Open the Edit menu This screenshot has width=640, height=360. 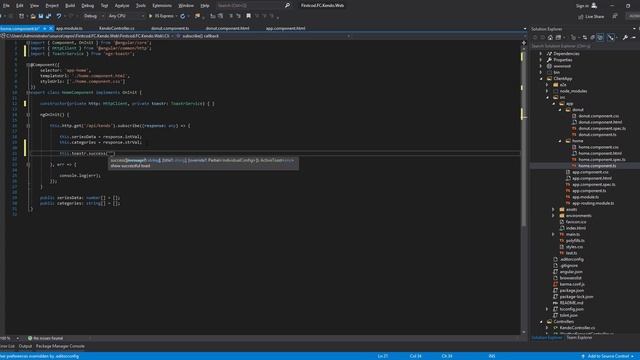[x=20, y=6]
